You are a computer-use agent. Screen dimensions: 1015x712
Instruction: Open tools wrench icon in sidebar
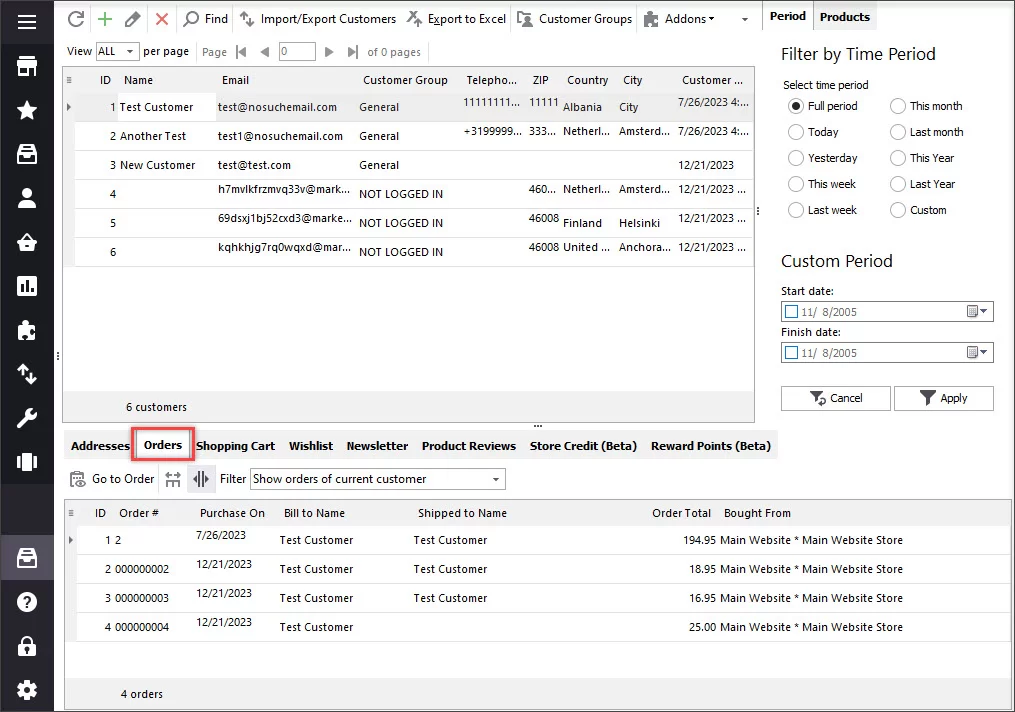click(27, 418)
